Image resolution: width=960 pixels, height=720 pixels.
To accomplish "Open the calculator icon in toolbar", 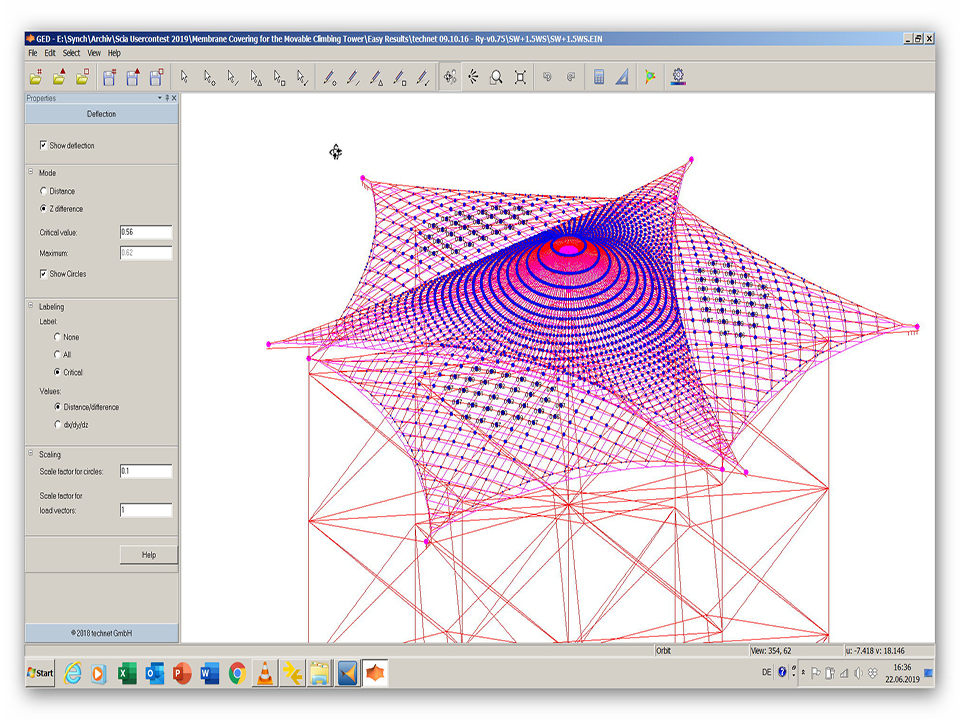I will pyautogui.click(x=599, y=77).
